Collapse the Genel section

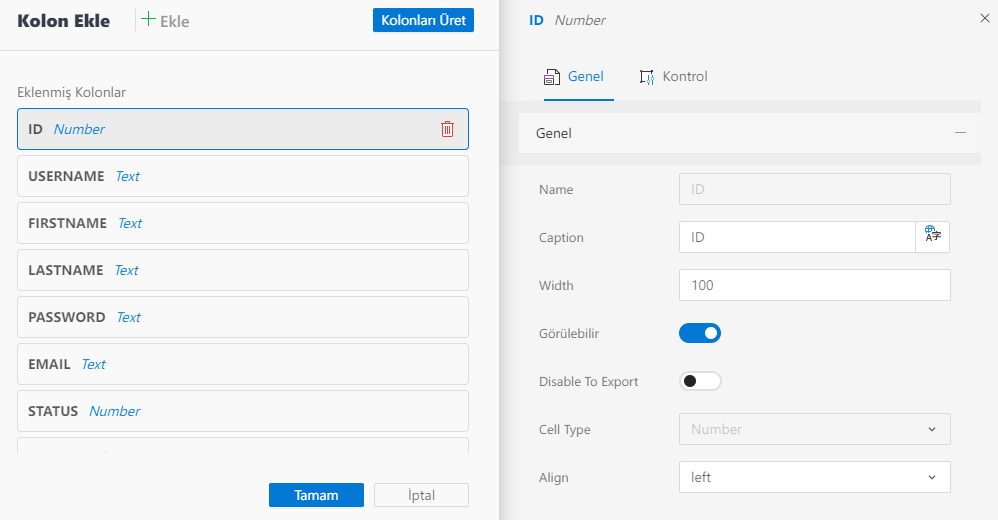coord(960,133)
